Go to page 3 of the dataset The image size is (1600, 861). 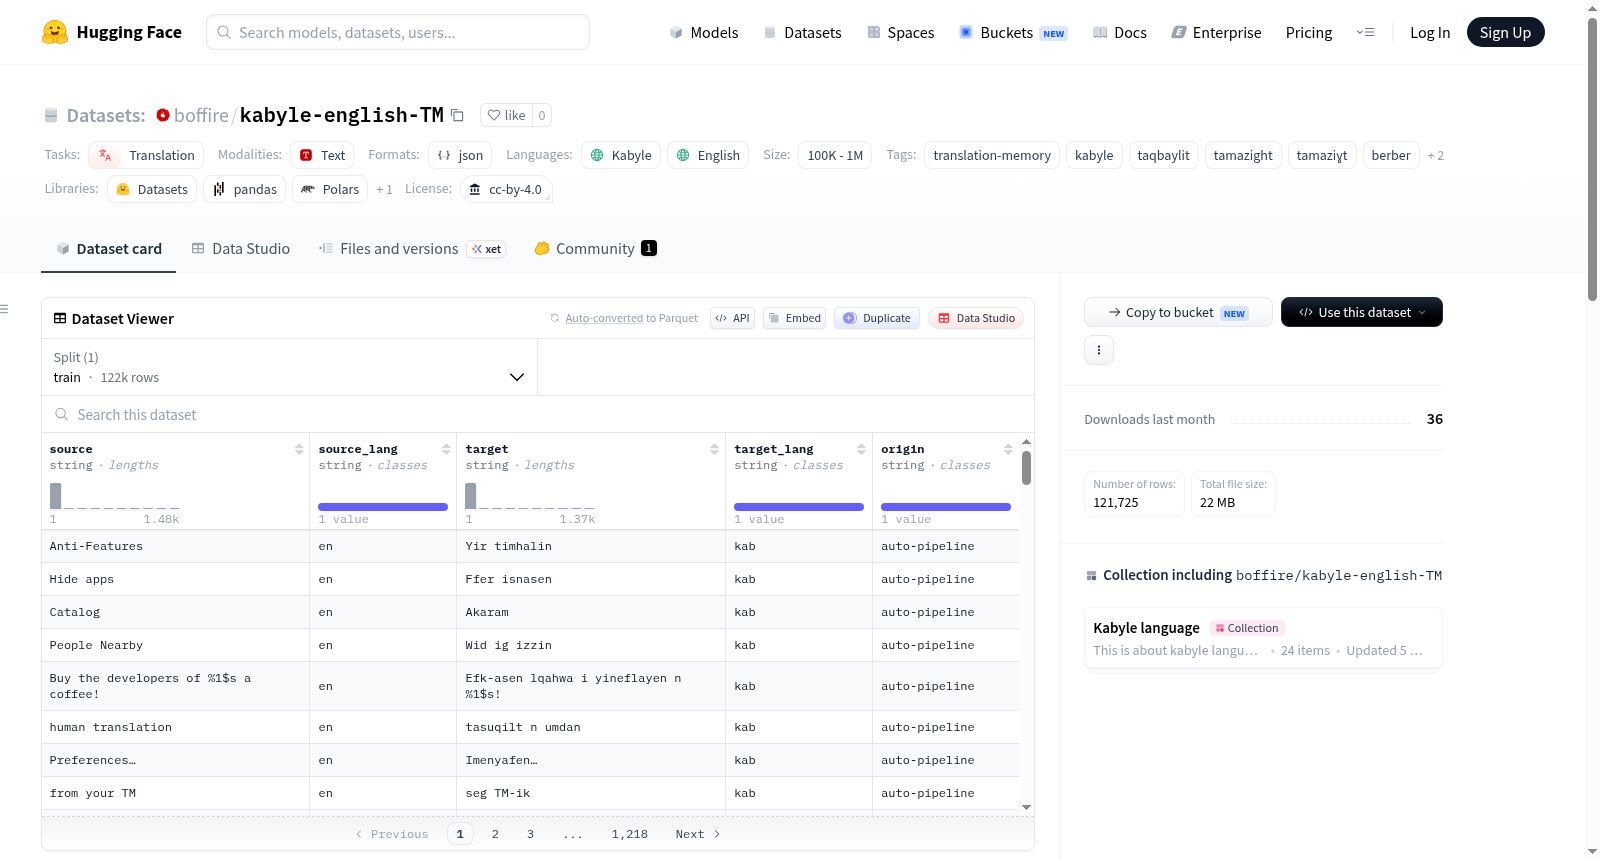click(530, 834)
